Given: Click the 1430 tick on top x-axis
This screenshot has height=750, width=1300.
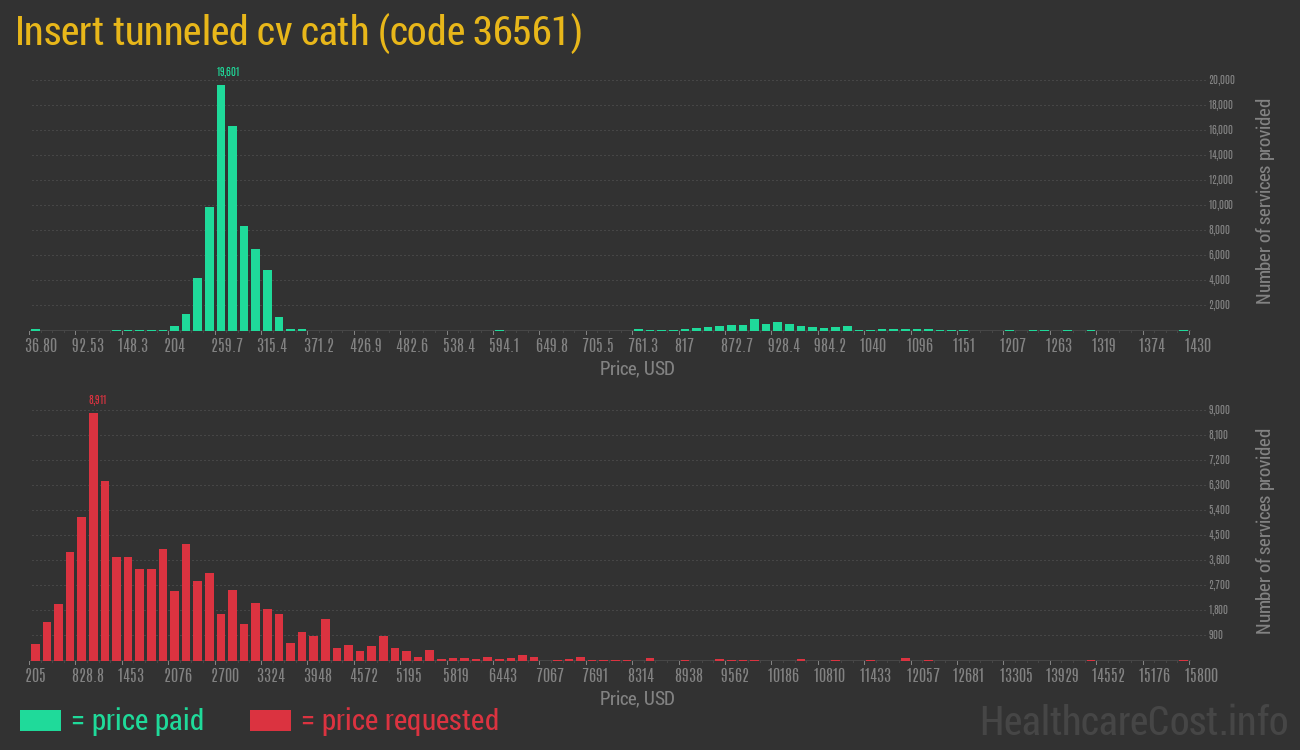Looking at the screenshot, I should [x=1198, y=346].
